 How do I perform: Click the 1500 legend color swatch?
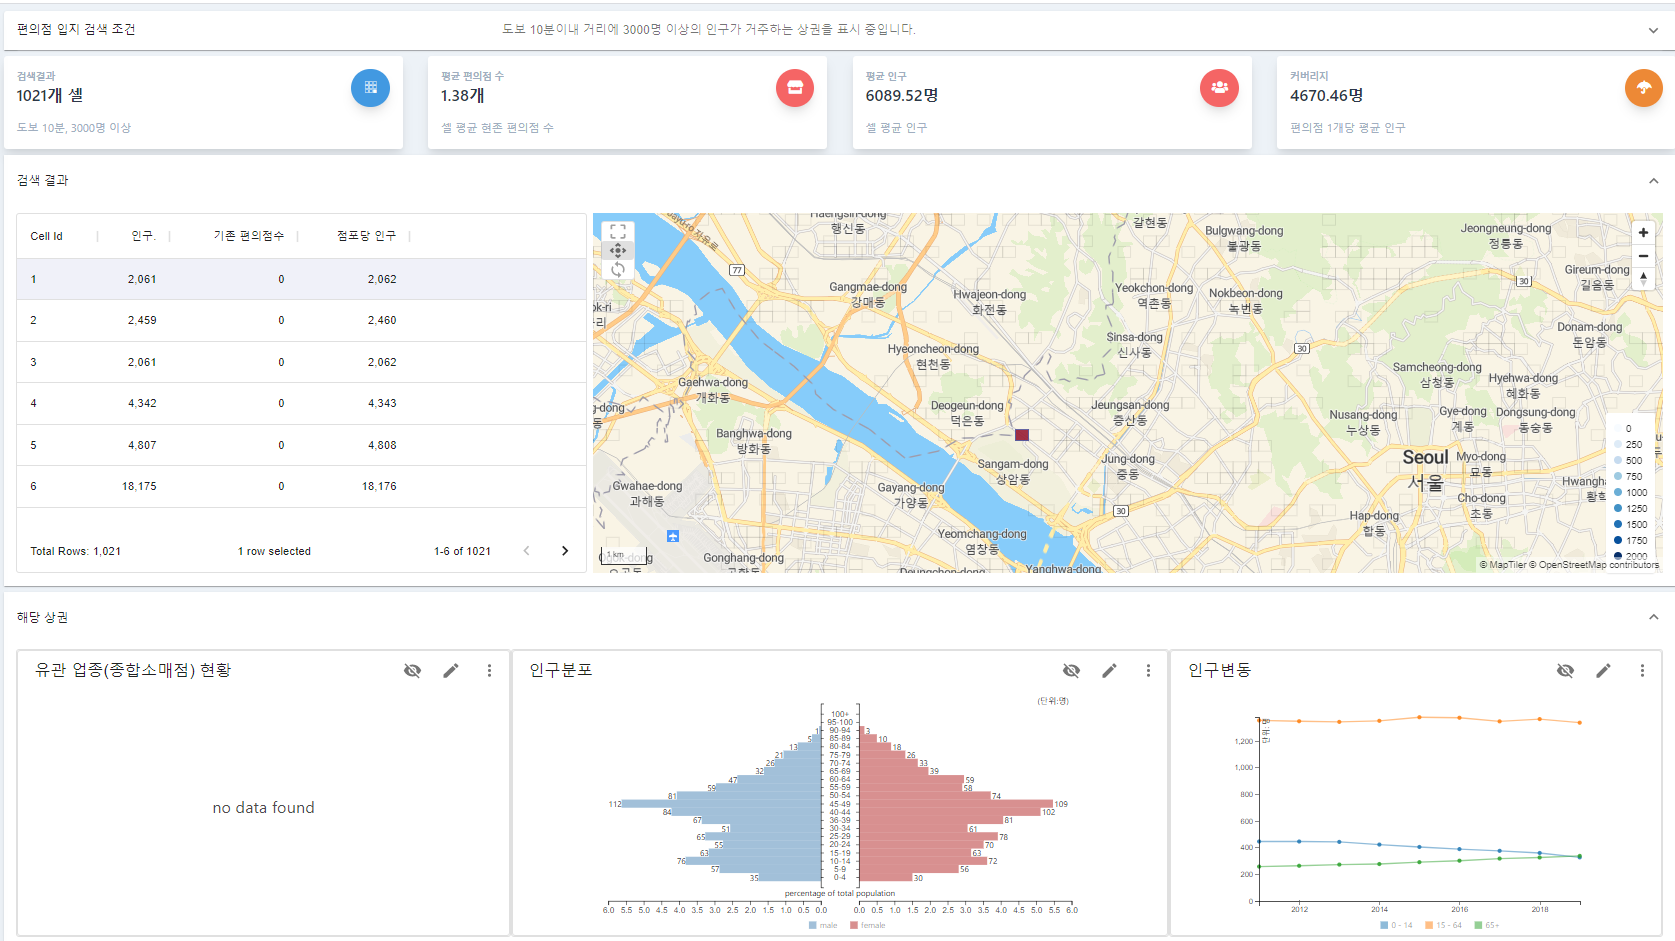1618,524
